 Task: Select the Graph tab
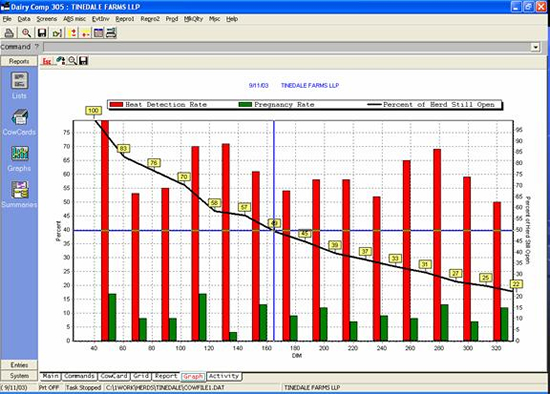coord(193,376)
